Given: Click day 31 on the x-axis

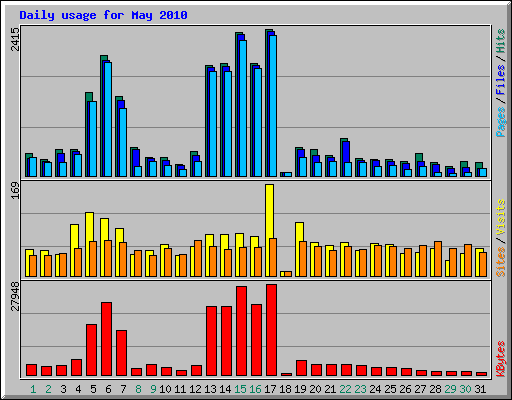Looking at the screenshot, I should pyautogui.click(x=480, y=389).
